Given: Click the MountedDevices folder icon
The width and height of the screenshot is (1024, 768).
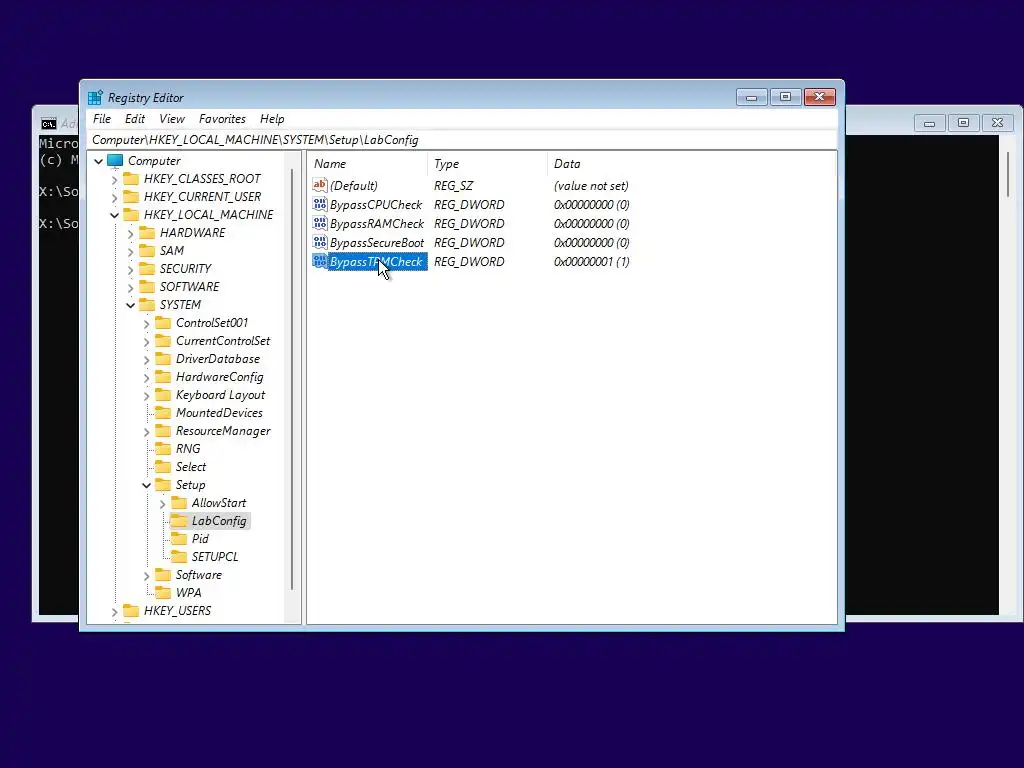Looking at the screenshot, I should click(163, 413).
